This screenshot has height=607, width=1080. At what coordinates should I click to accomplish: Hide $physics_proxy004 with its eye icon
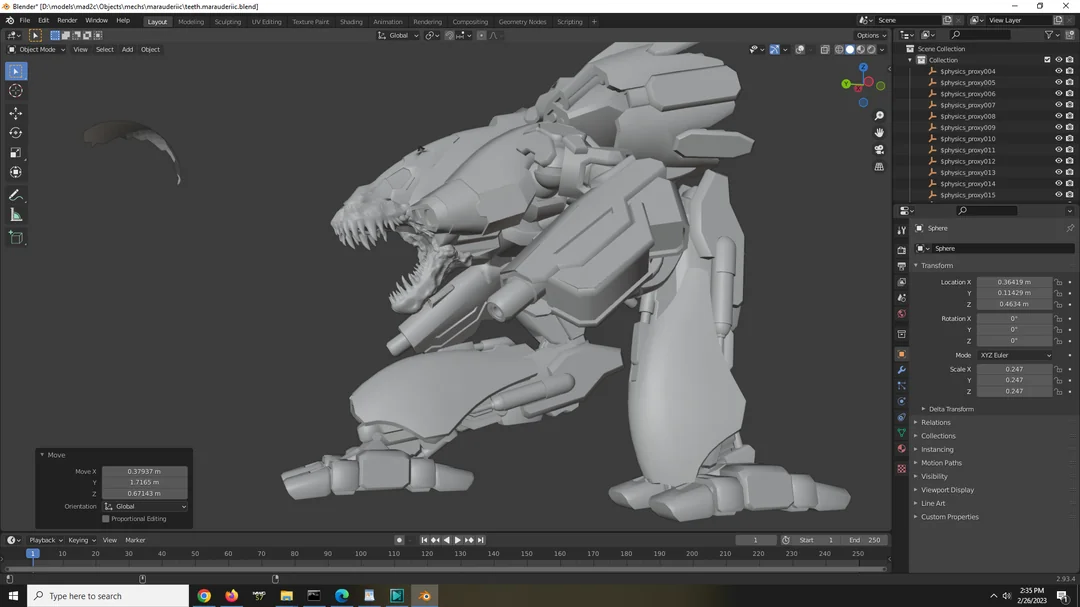point(1058,71)
